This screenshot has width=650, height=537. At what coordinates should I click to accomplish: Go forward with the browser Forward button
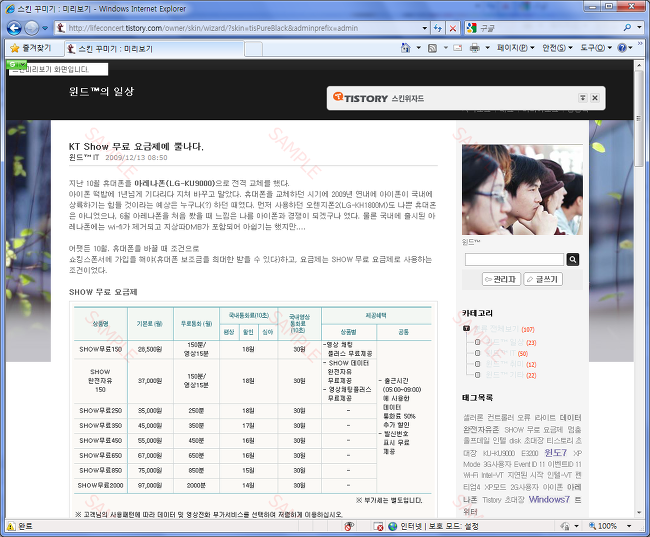[32, 28]
